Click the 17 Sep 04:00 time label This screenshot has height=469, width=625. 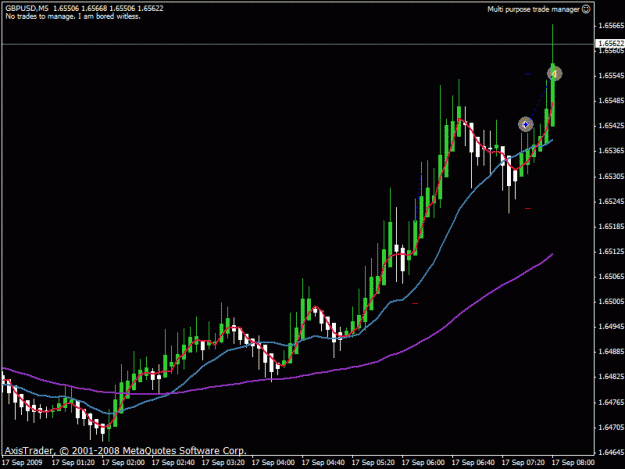coord(273,463)
